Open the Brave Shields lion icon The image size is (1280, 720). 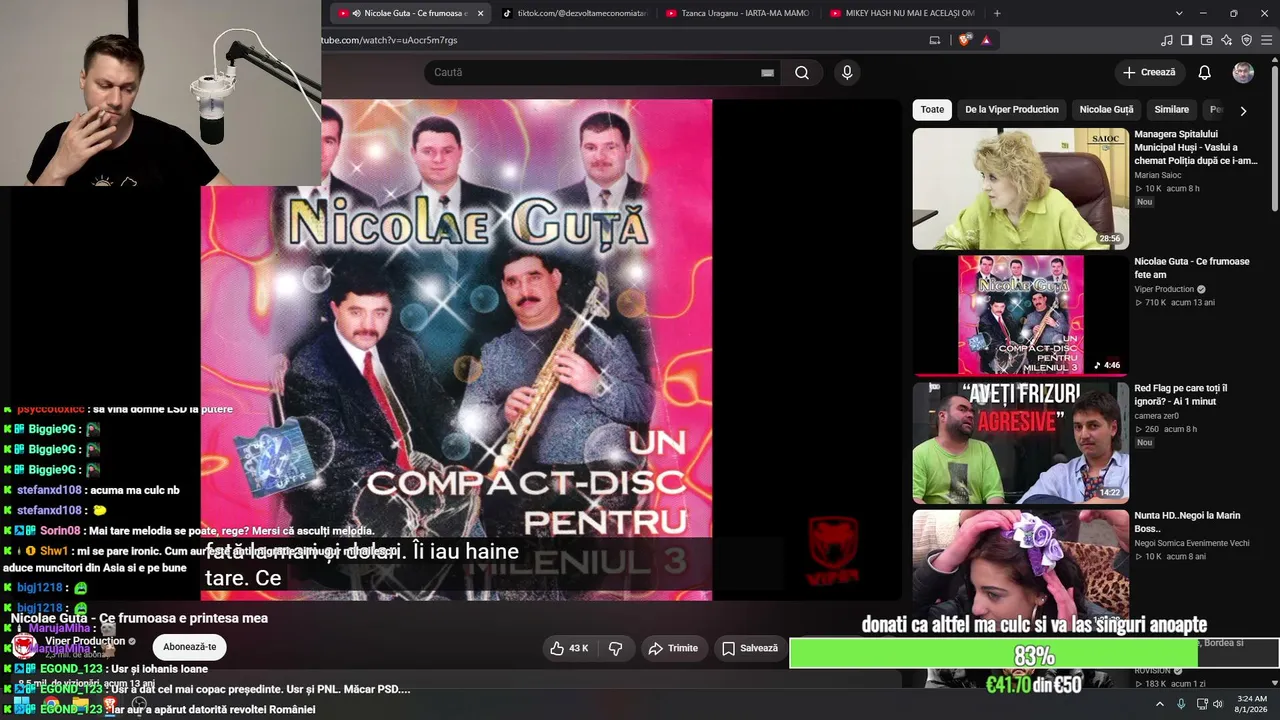point(964,40)
